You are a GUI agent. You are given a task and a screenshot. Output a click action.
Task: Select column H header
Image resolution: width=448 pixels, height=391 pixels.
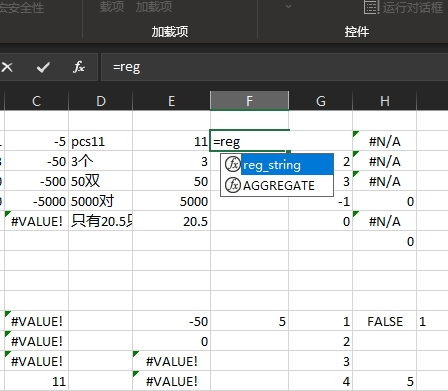(385, 101)
